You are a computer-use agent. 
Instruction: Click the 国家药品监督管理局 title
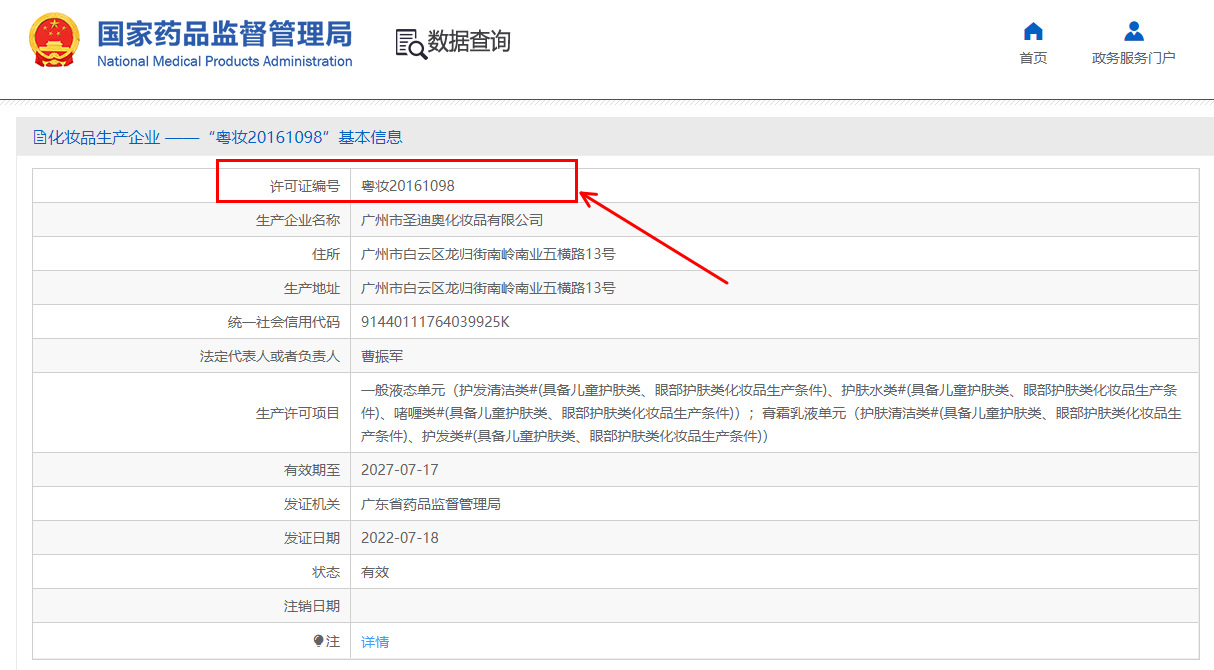pos(224,34)
